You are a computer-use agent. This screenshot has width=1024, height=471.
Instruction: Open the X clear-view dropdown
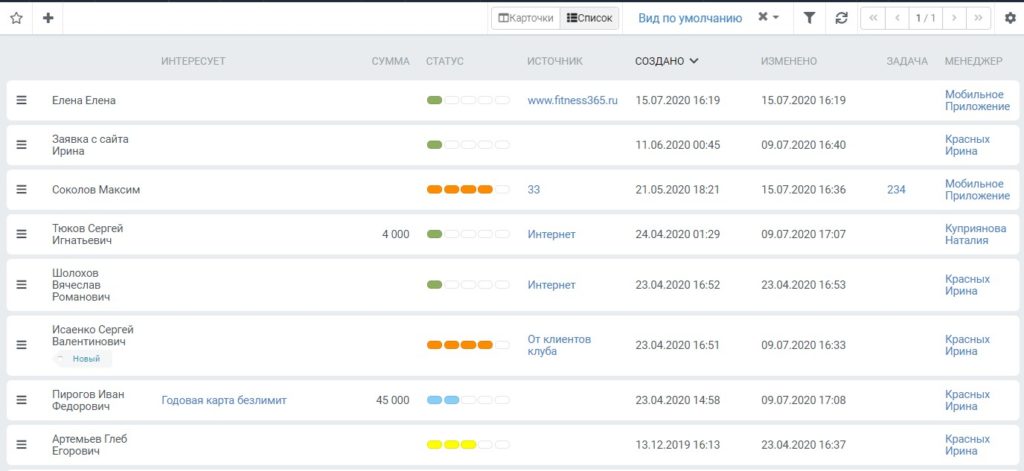coord(769,18)
